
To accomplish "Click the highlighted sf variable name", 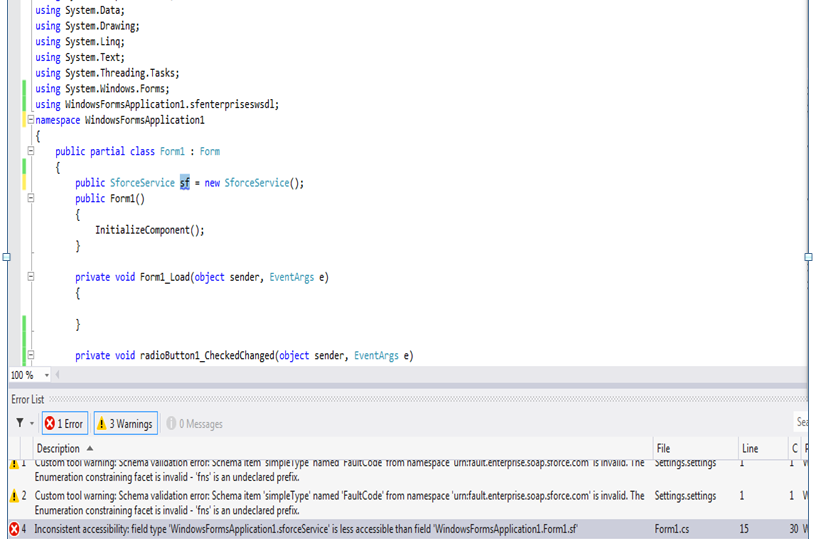I will pyautogui.click(x=185, y=182).
